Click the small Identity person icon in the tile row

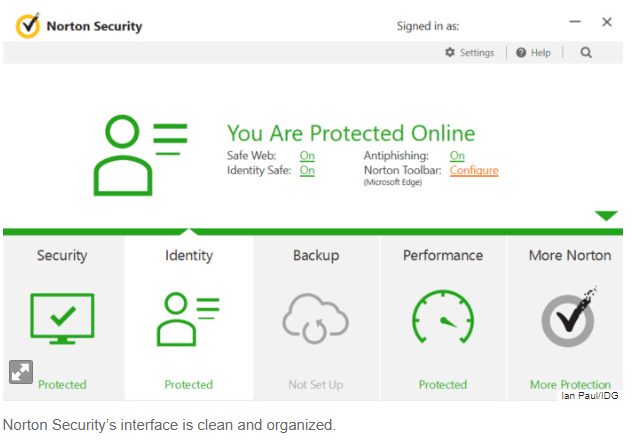point(188,319)
